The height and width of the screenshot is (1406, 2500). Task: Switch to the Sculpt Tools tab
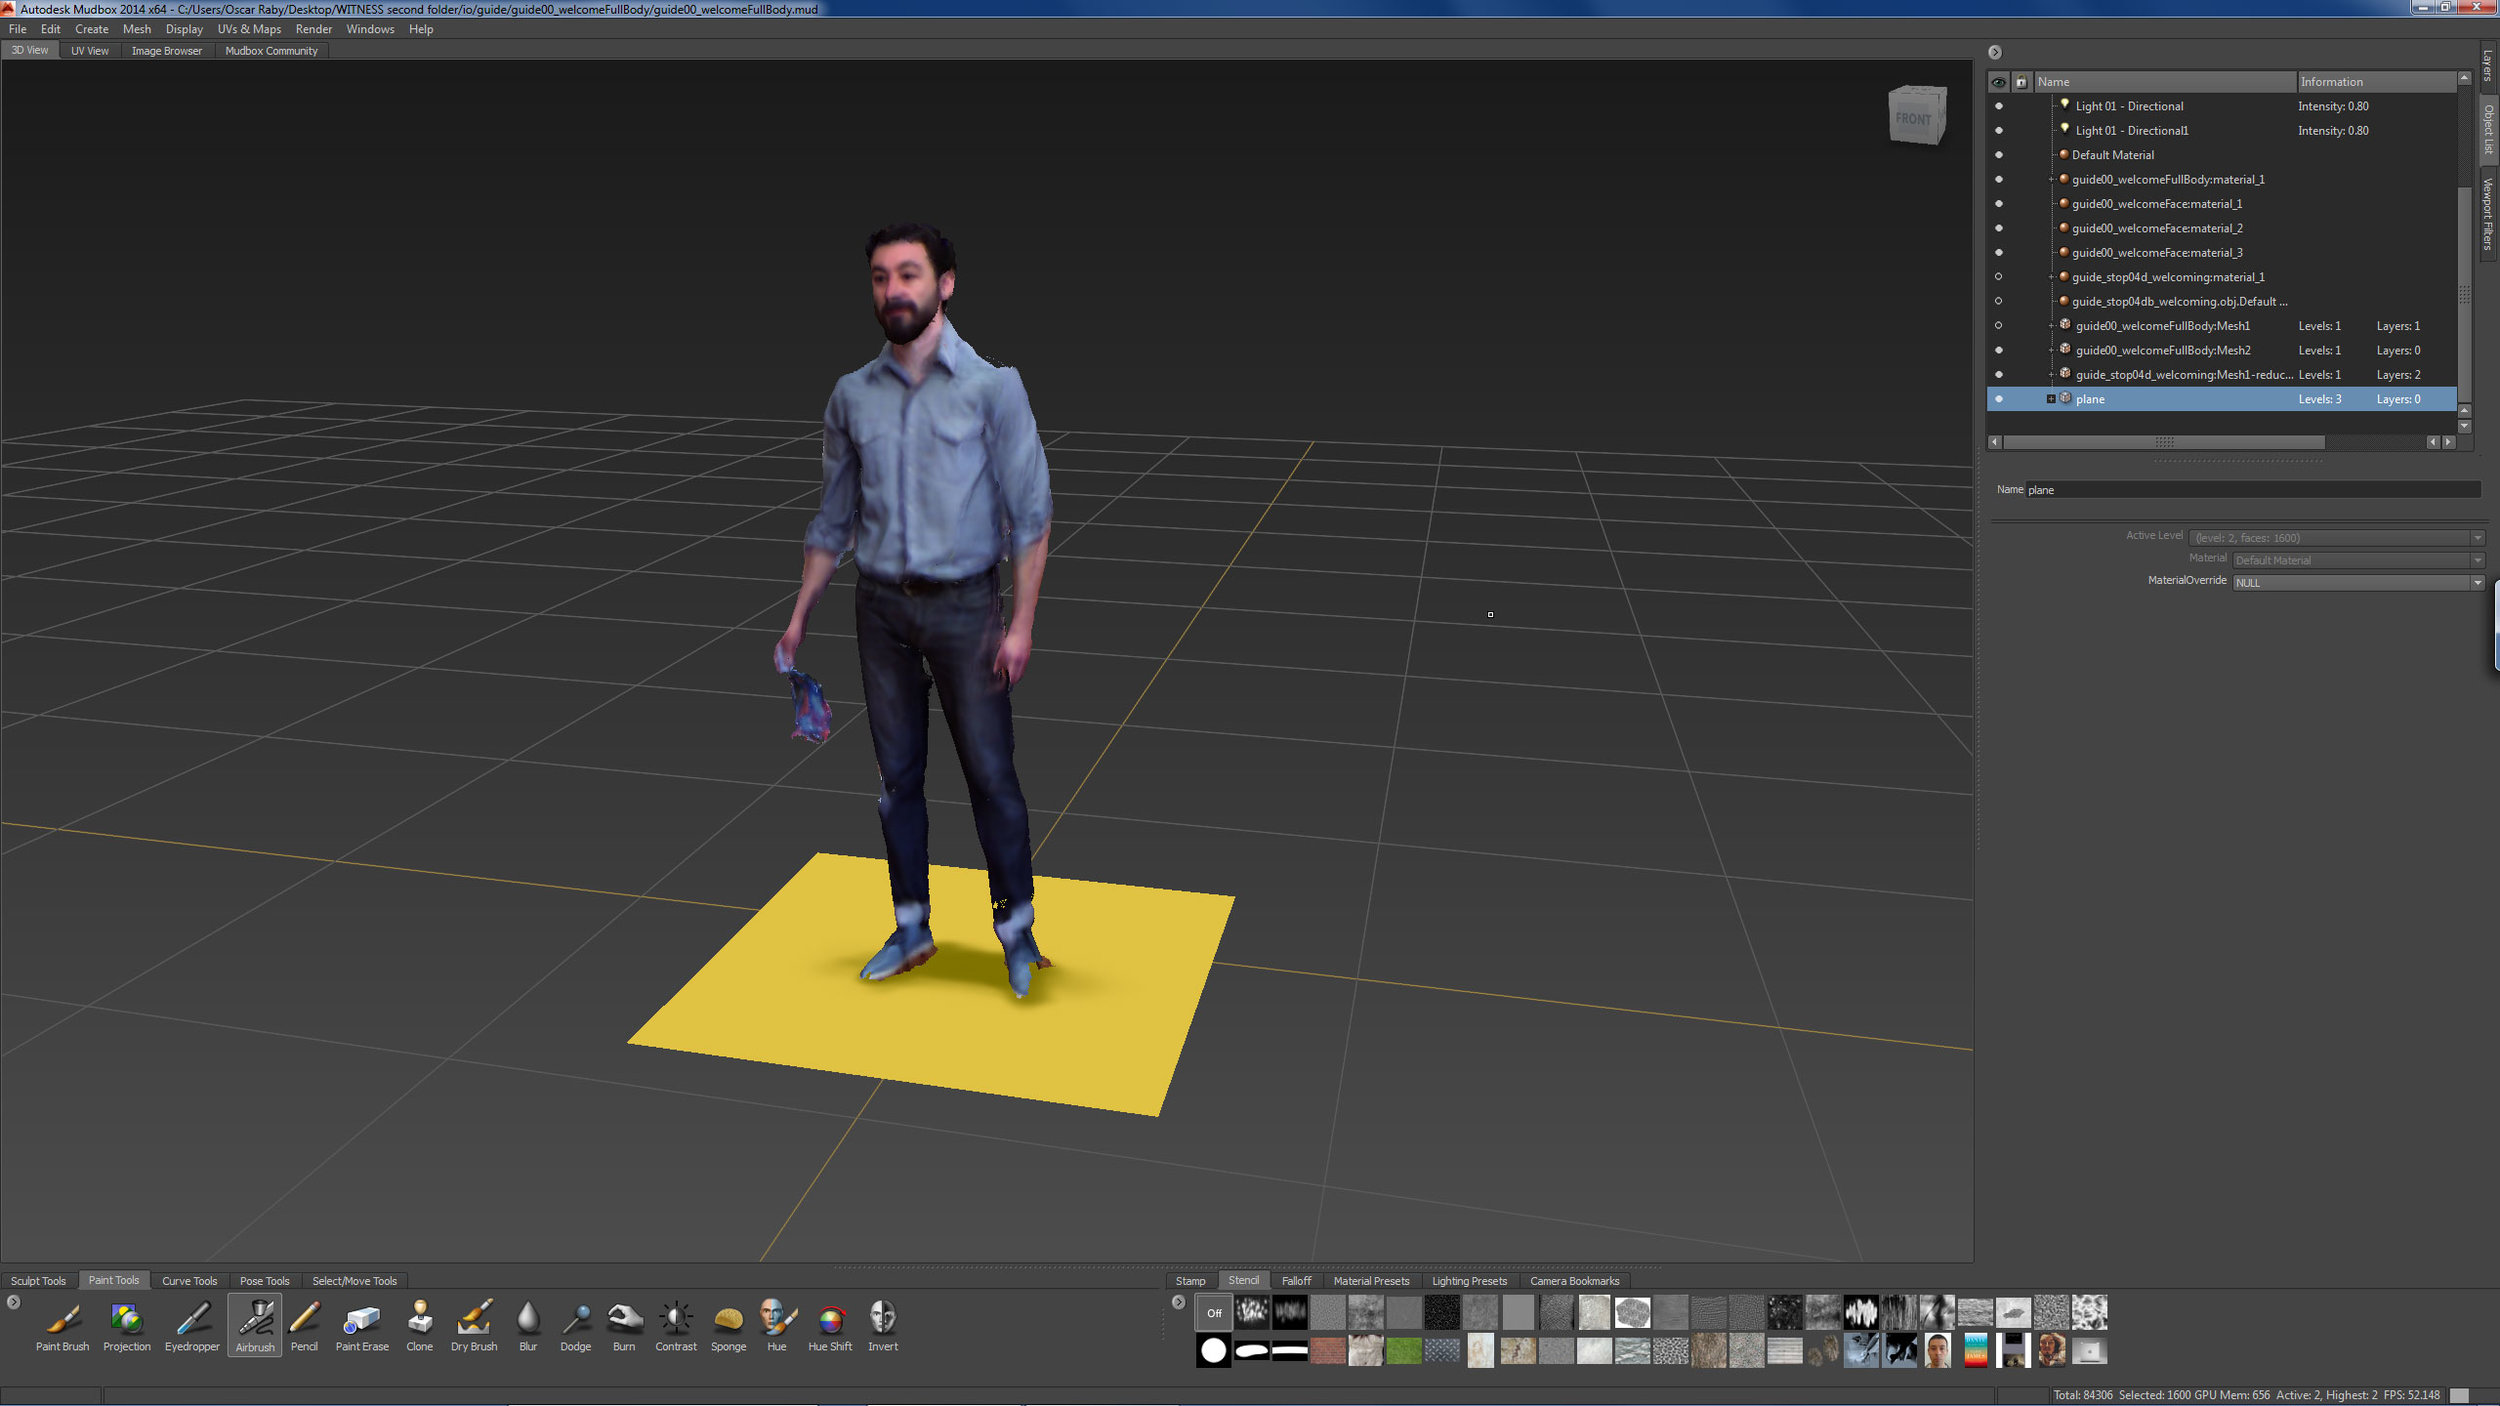(38, 1281)
